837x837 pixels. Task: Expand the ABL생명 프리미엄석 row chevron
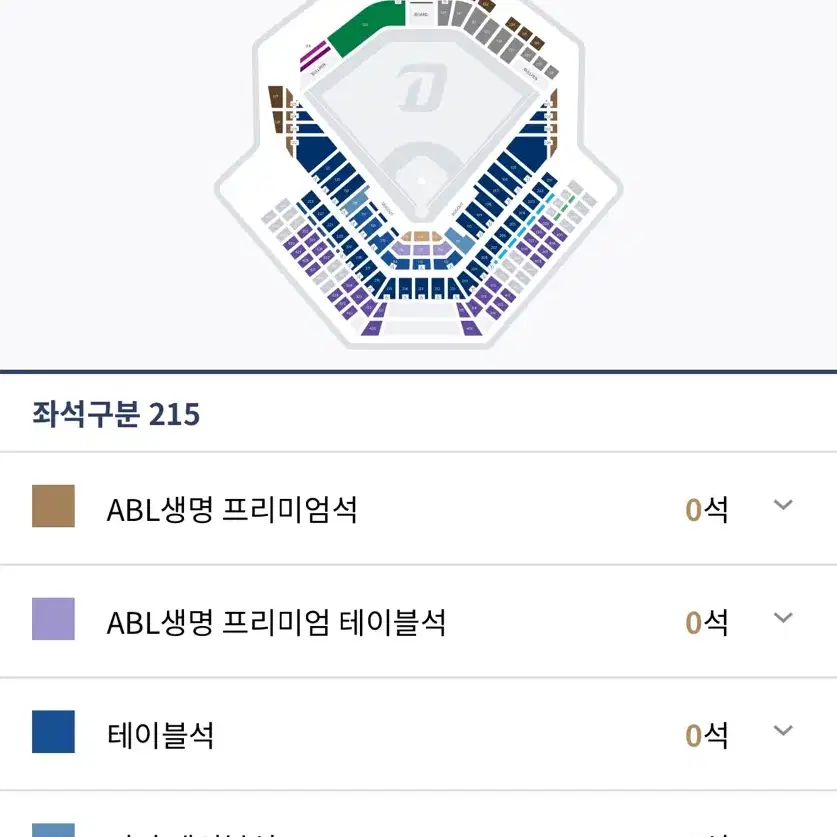pyautogui.click(x=783, y=504)
